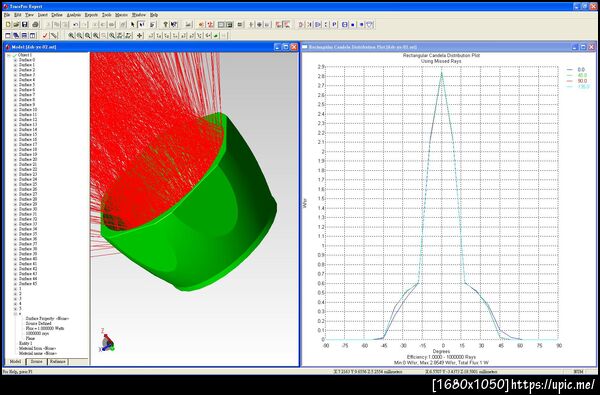600x395 pixels.
Task: Click the Save floppy disk icon
Action: [24, 24]
